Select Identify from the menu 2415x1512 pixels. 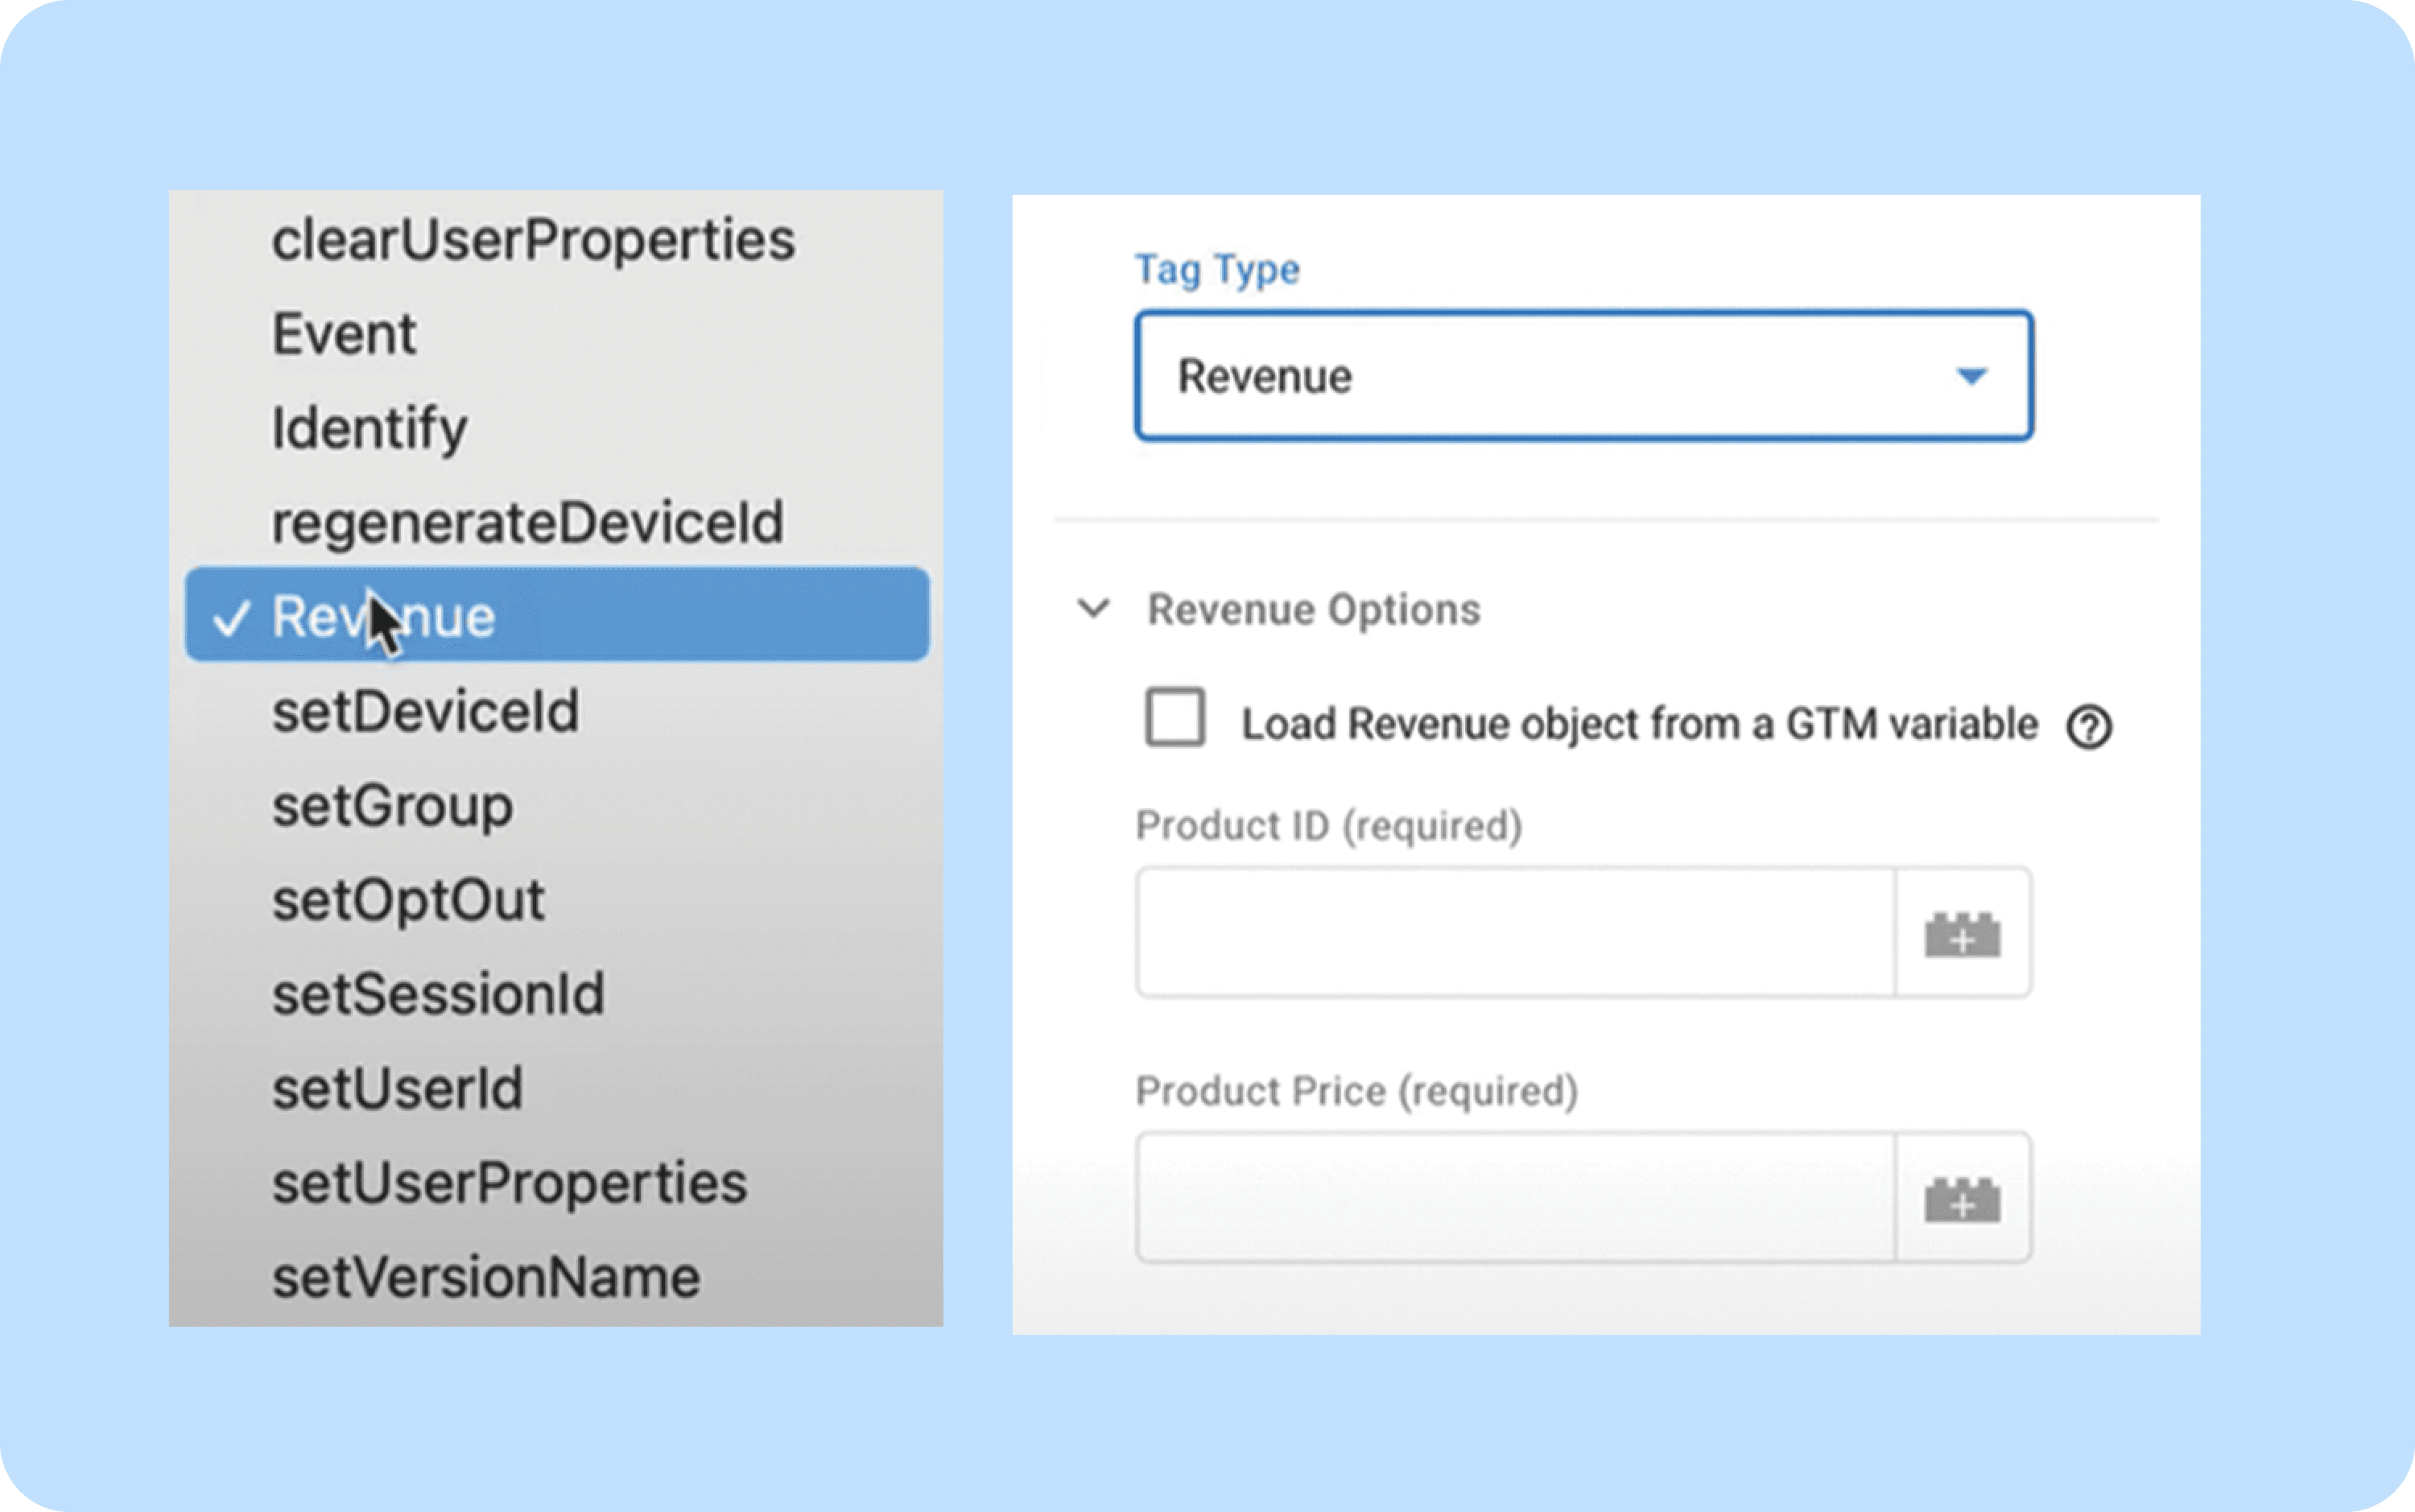click(x=369, y=428)
